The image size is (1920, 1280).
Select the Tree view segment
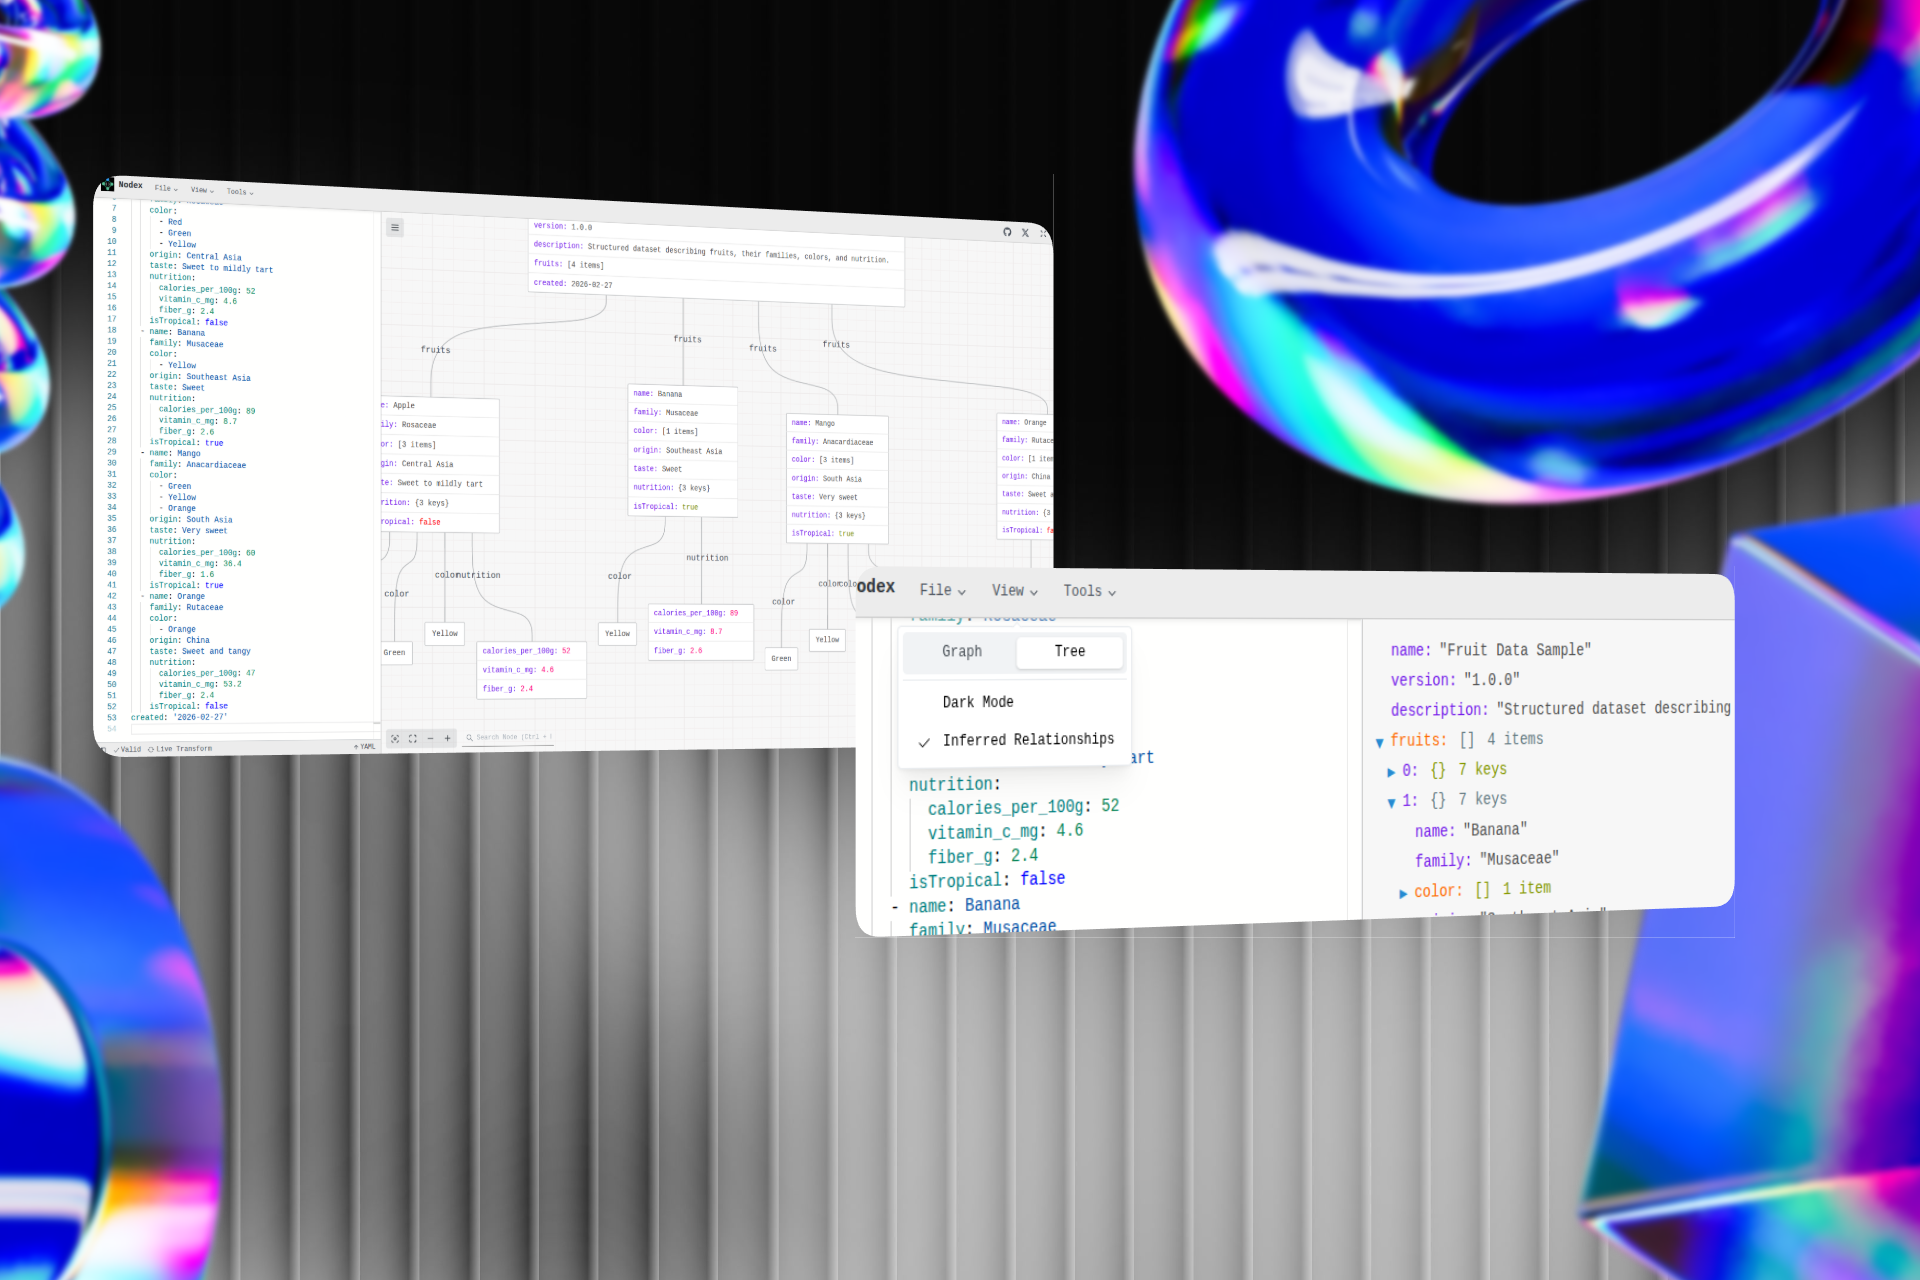pos(1069,651)
